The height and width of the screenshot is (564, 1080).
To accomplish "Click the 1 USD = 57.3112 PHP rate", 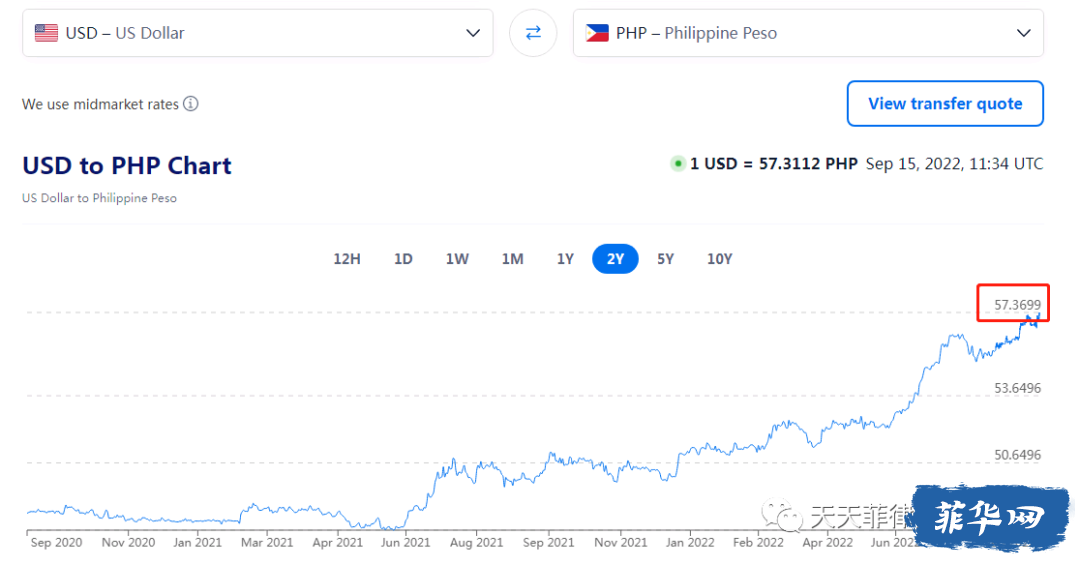I will (773, 164).
